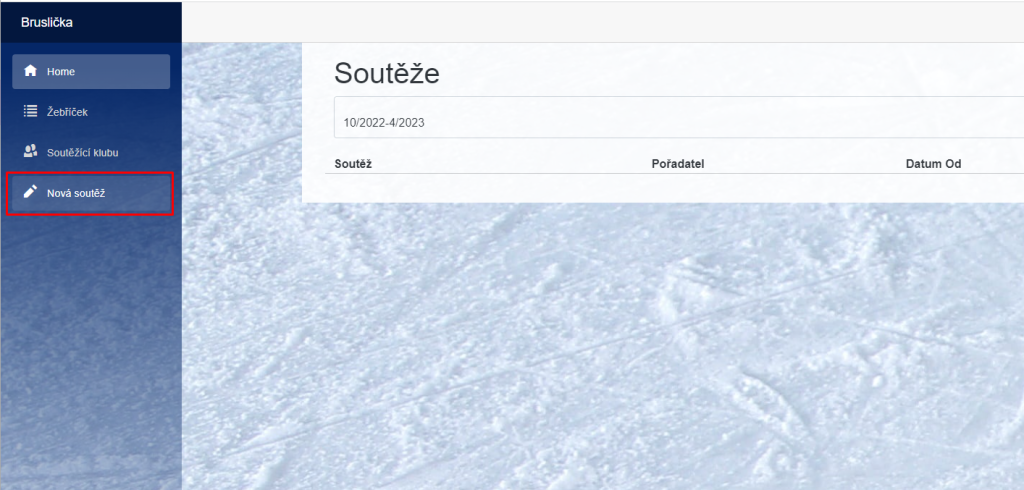This screenshot has width=1024, height=490.
Task: Click the Nová soutěž pencil icon
Action: click(x=30, y=192)
